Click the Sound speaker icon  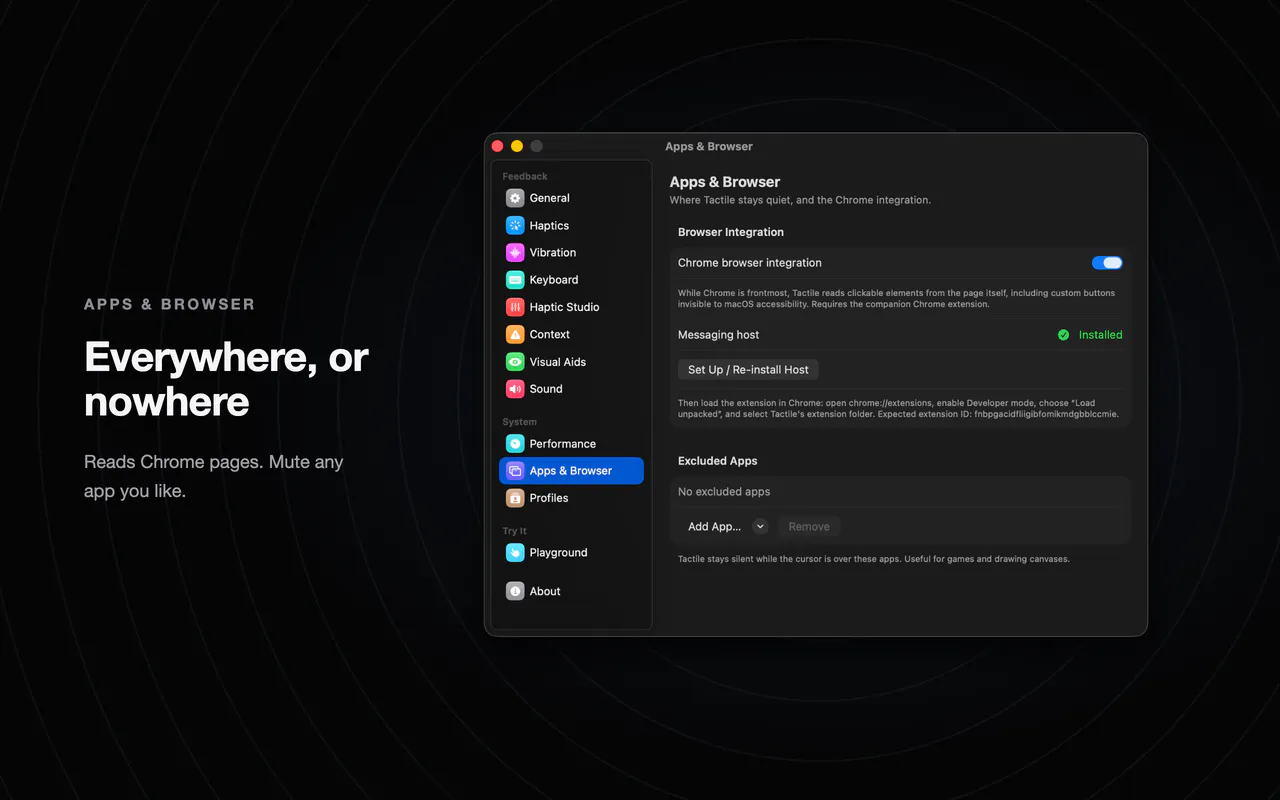(515, 389)
